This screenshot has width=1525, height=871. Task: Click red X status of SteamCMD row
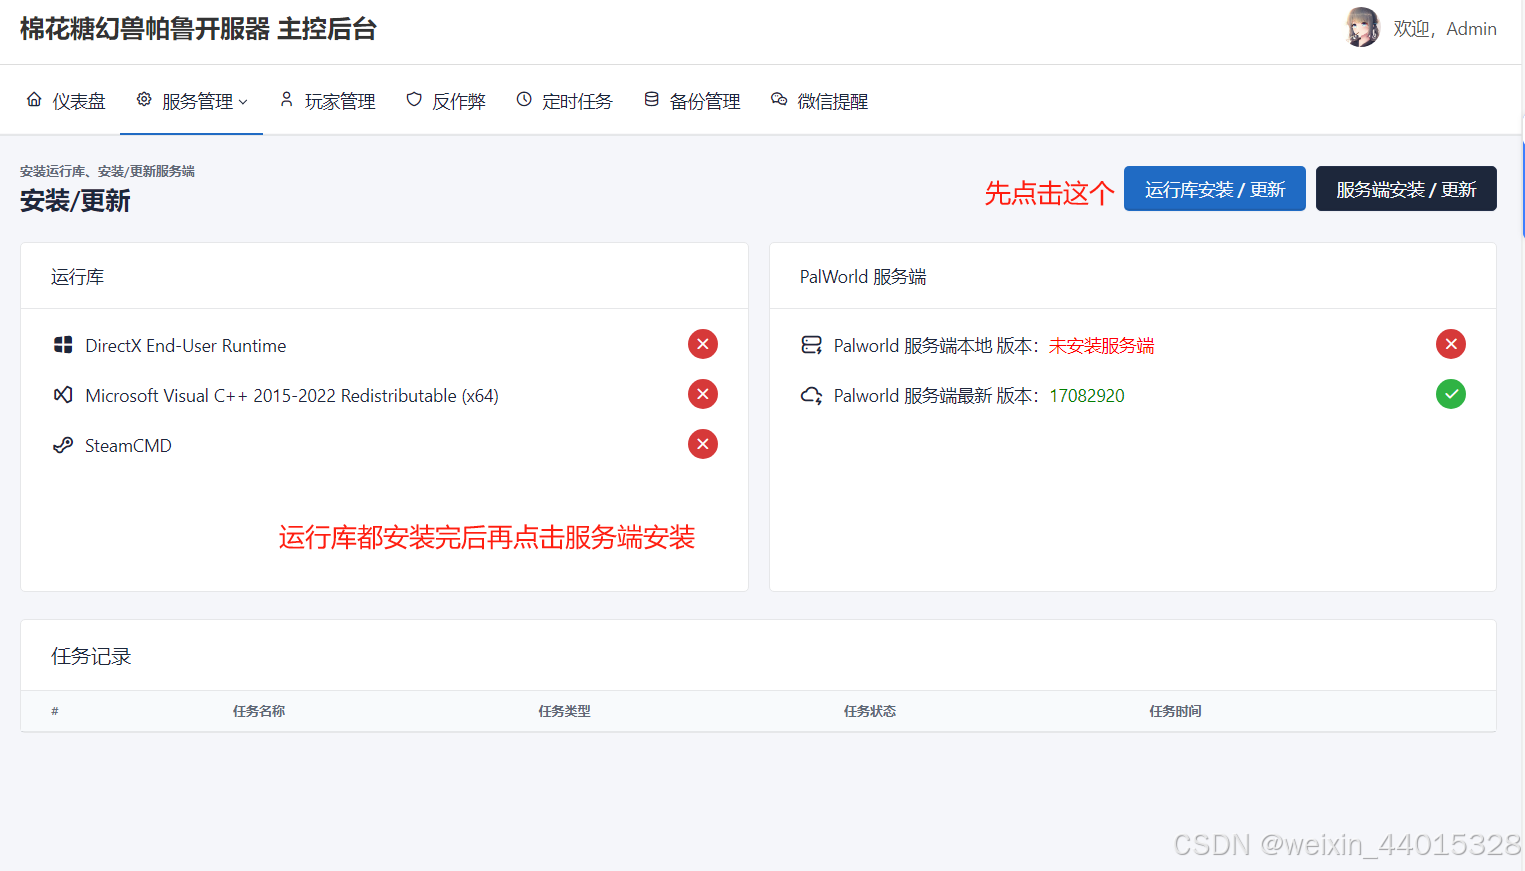(x=703, y=444)
